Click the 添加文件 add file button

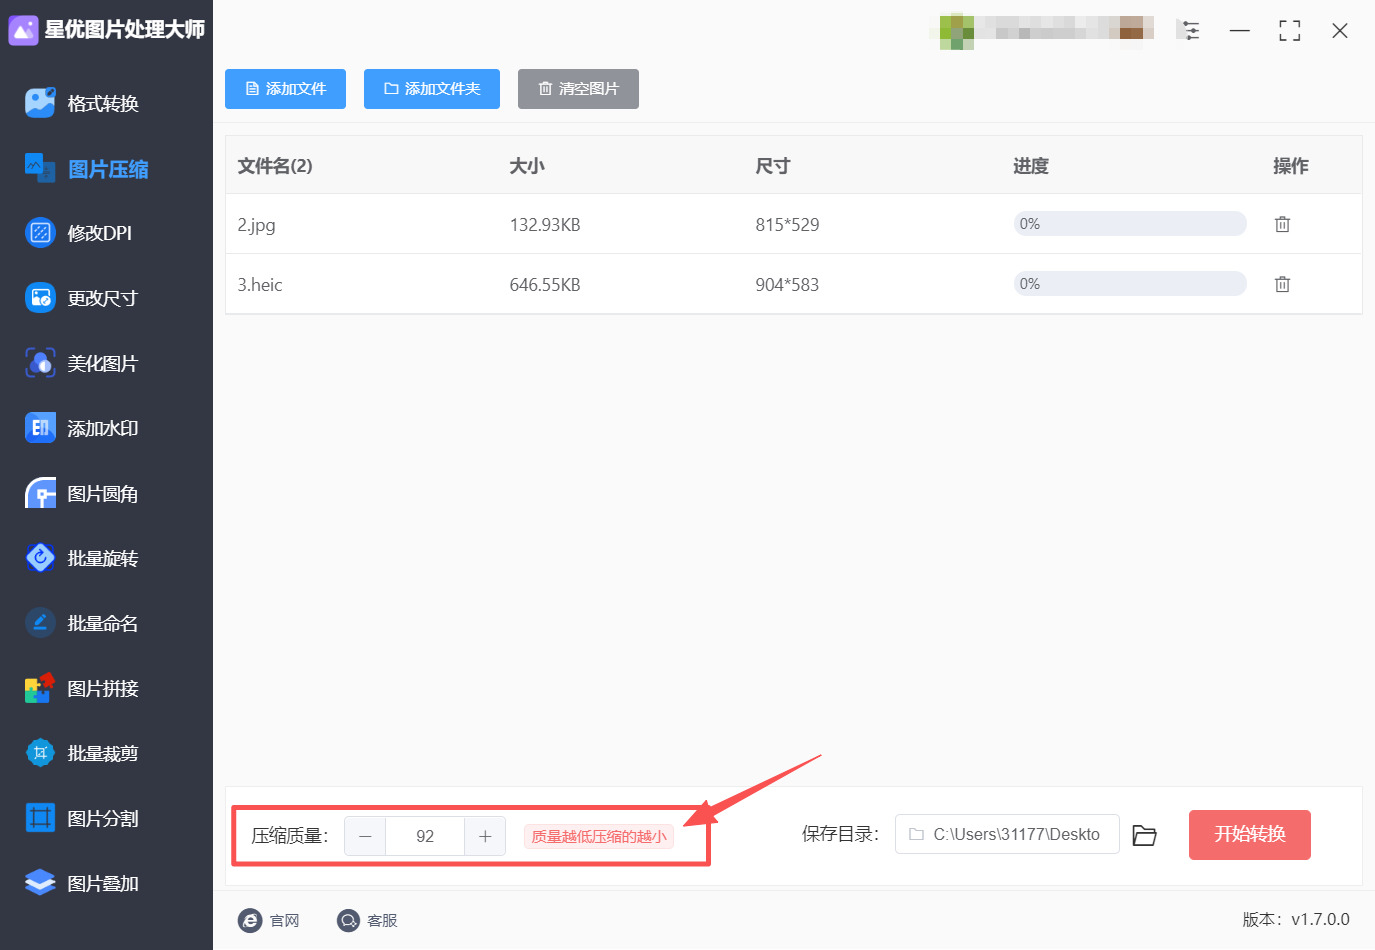285,89
